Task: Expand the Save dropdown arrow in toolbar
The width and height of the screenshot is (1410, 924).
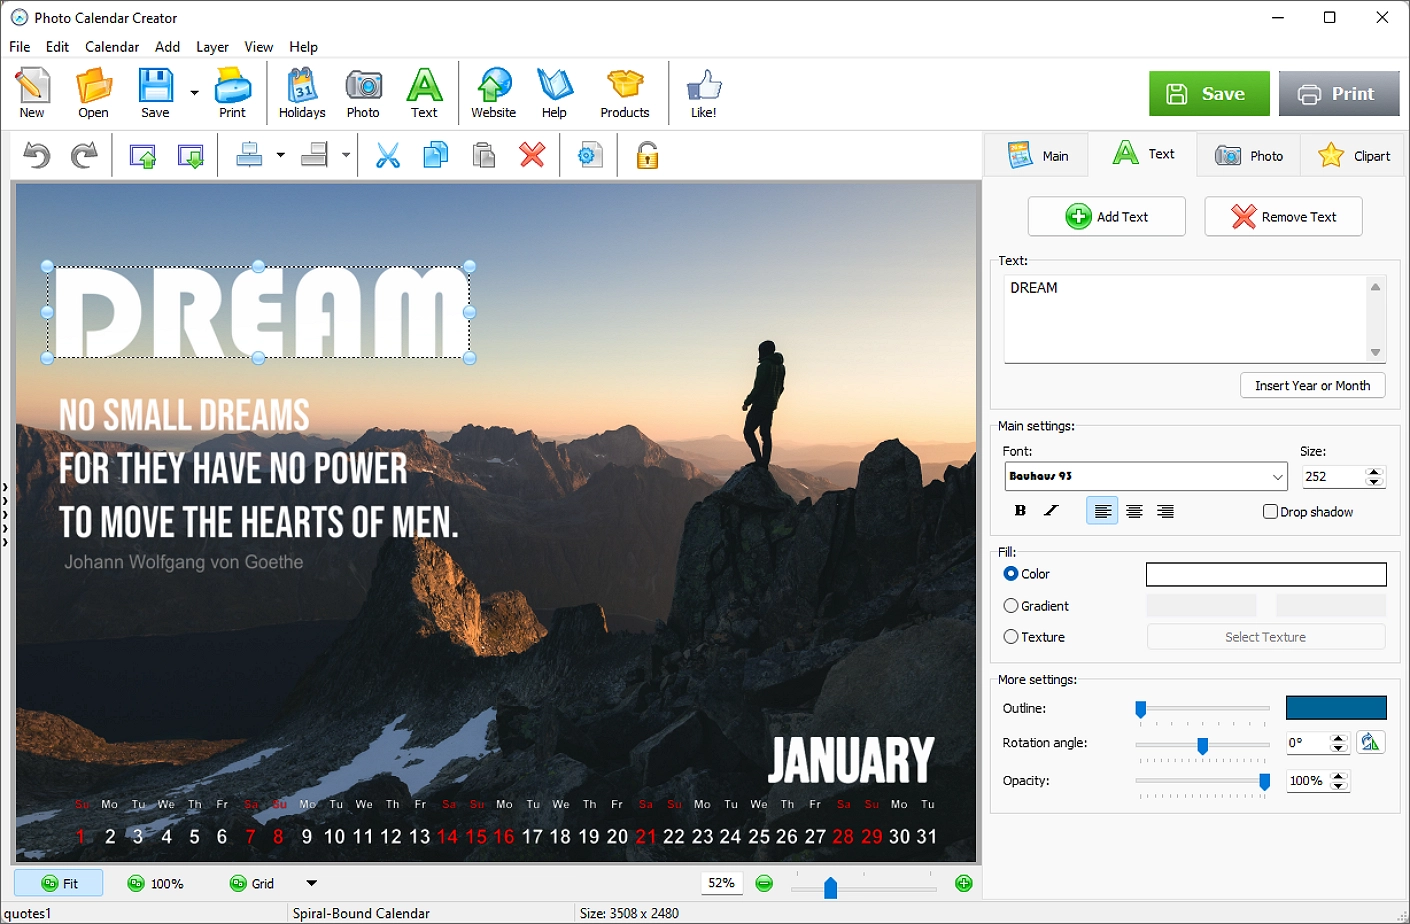Action: 194,93
